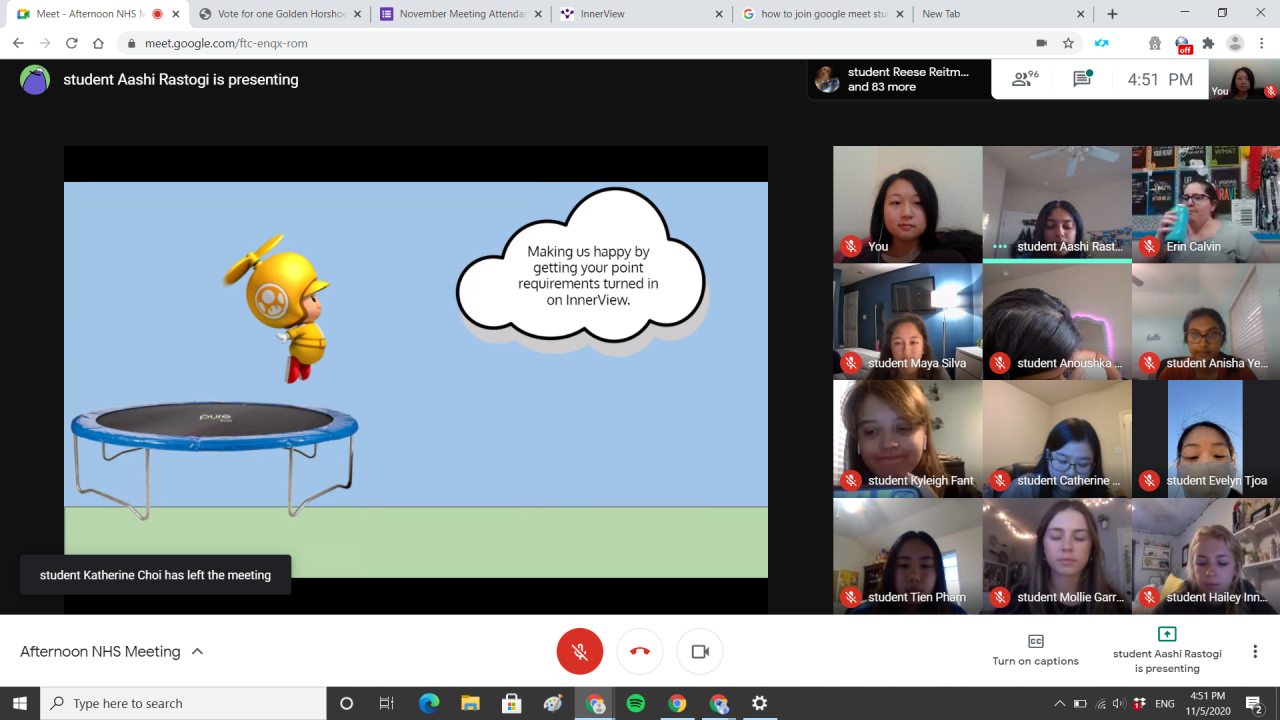Click student Anisha's video tile

[1206, 322]
